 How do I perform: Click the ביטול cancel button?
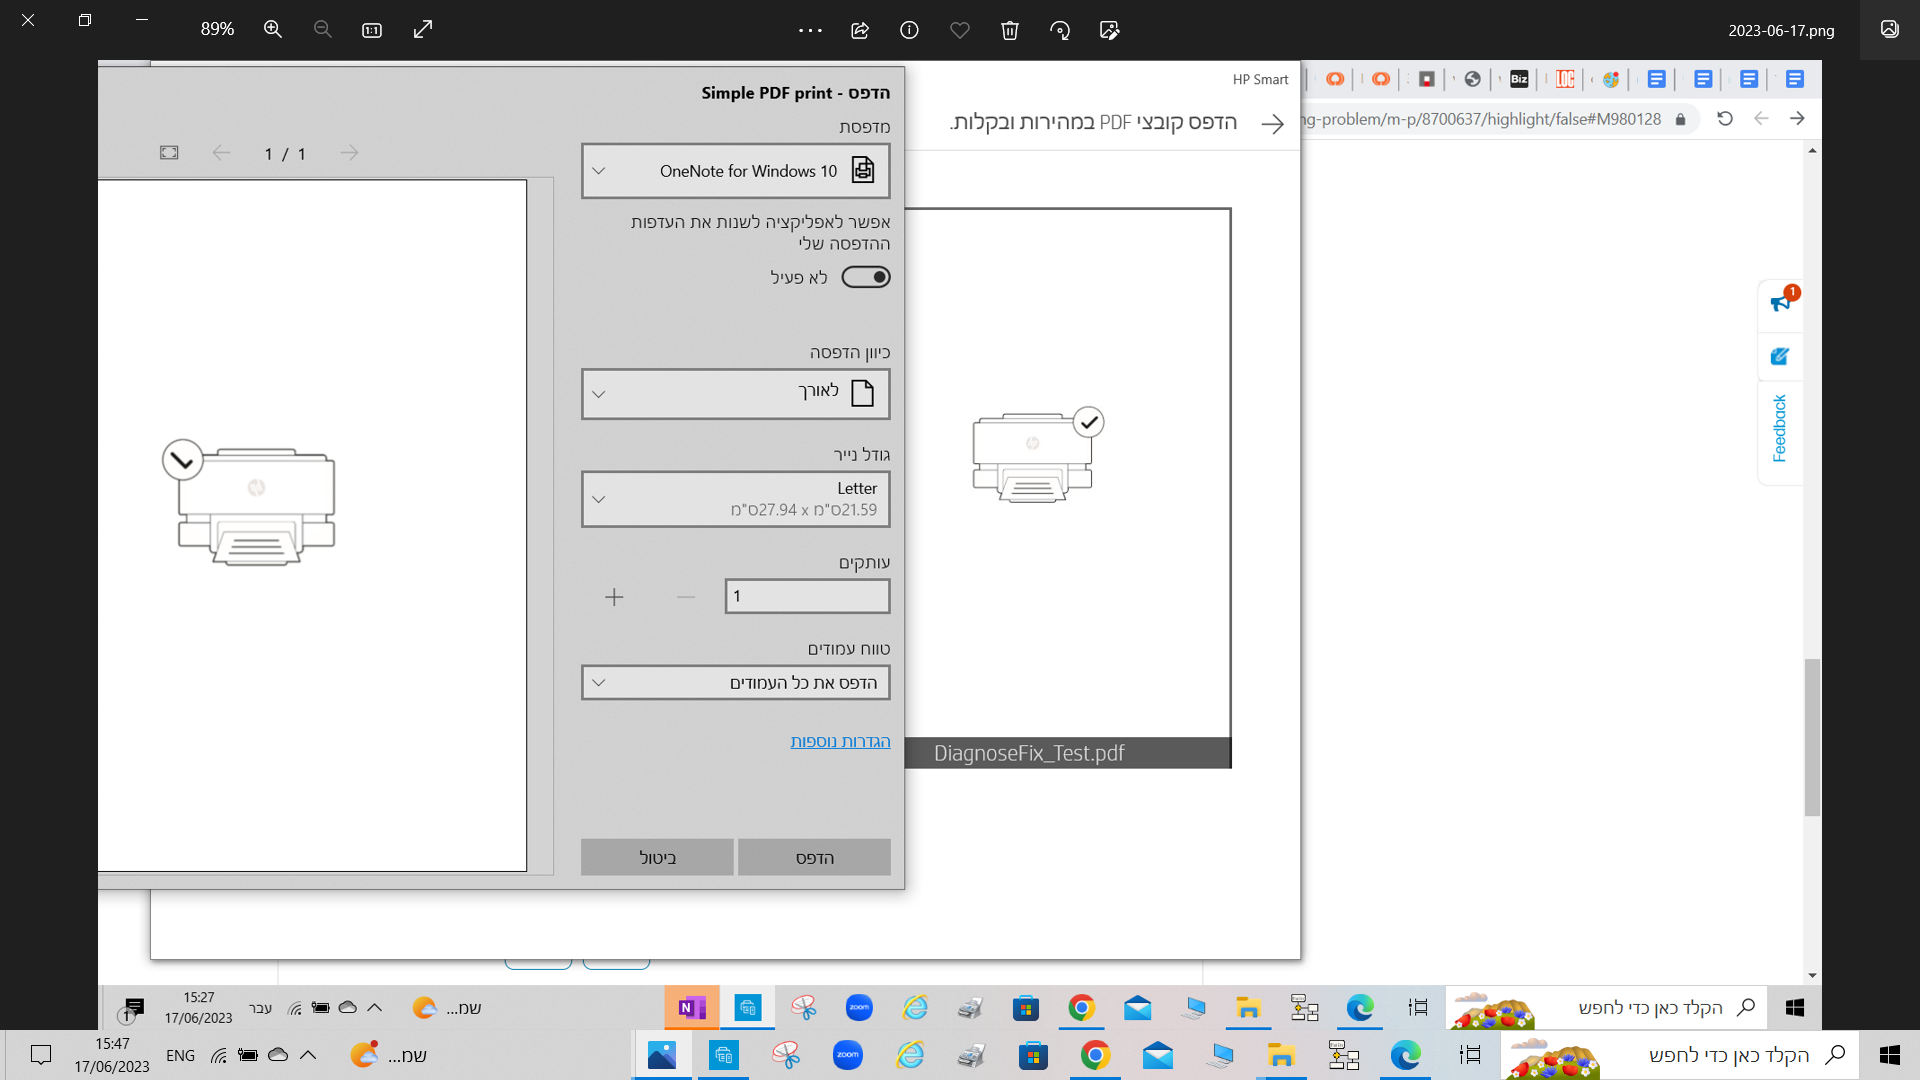[657, 857]
